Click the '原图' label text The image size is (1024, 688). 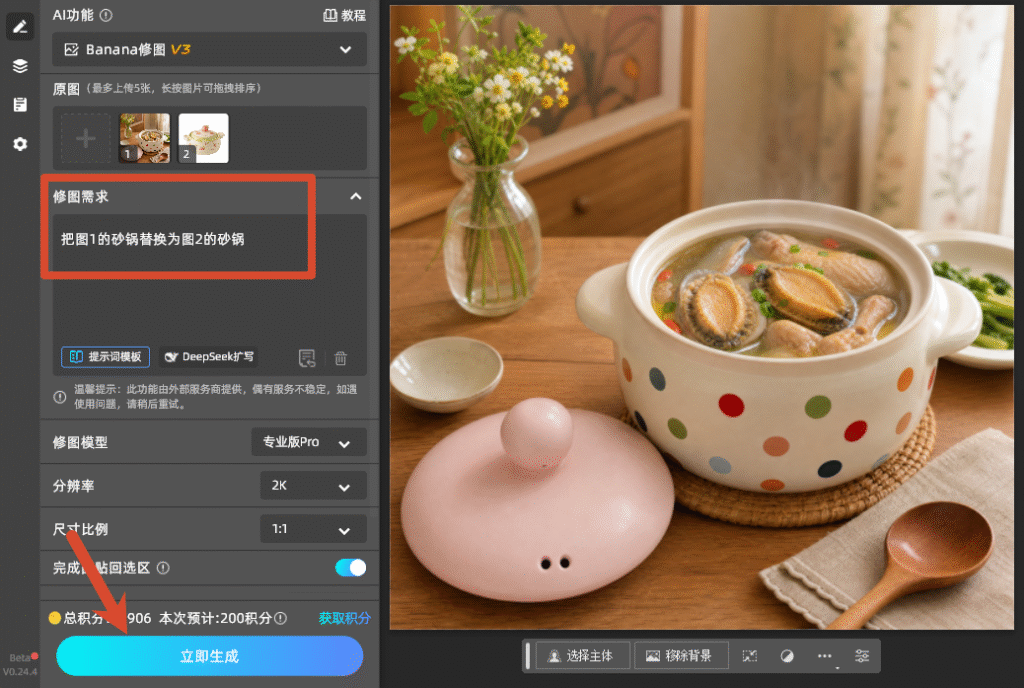[x=66, y=89]
